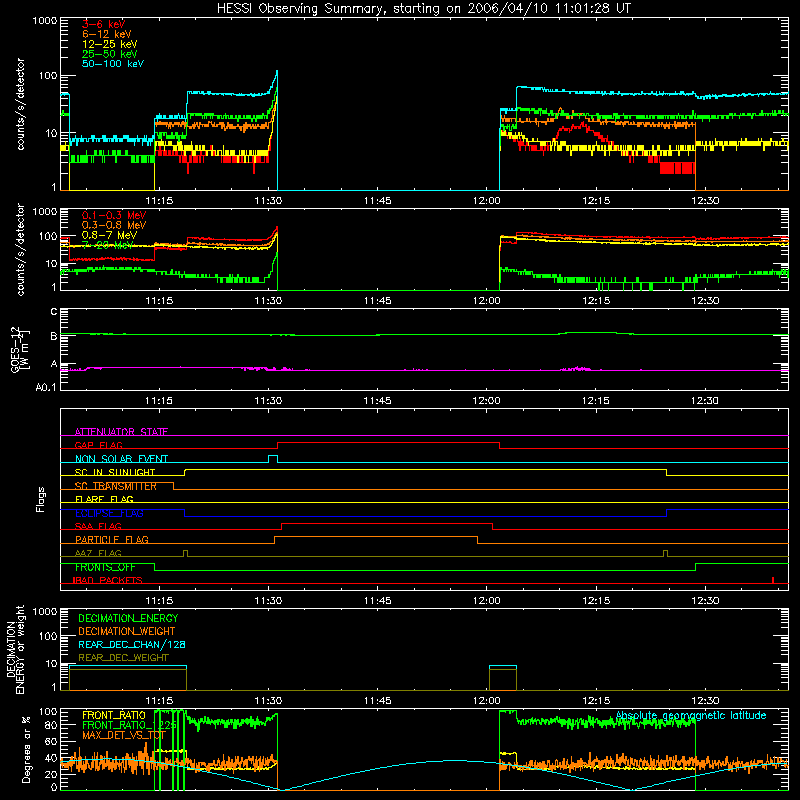Click the HESSI Observing Summary plot title
The image size is (800, 800).
point(424,9)
